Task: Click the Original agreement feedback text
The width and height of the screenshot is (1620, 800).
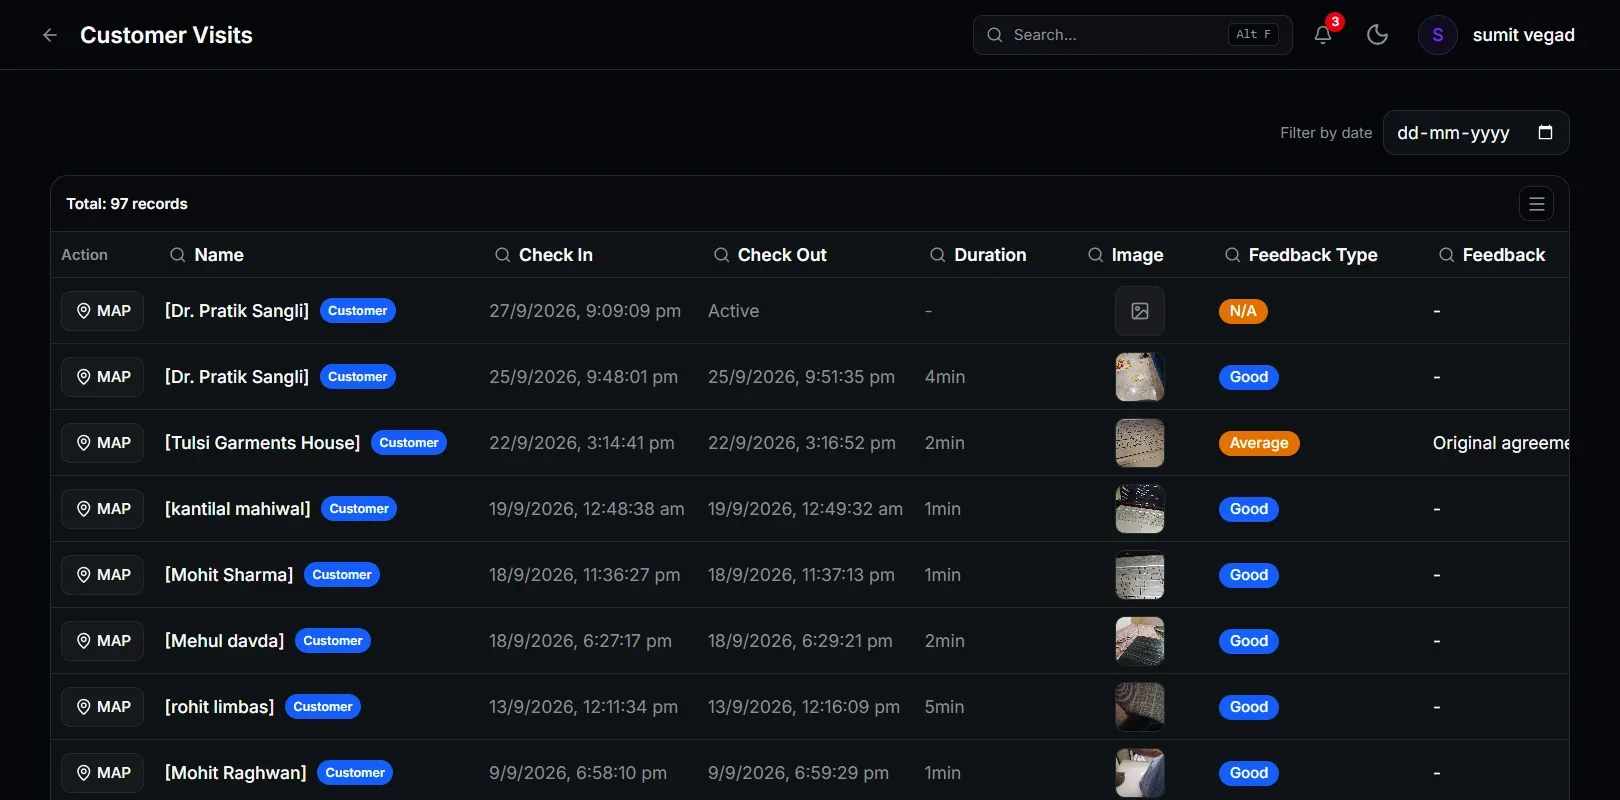Action: click(x=1500, y=443)
